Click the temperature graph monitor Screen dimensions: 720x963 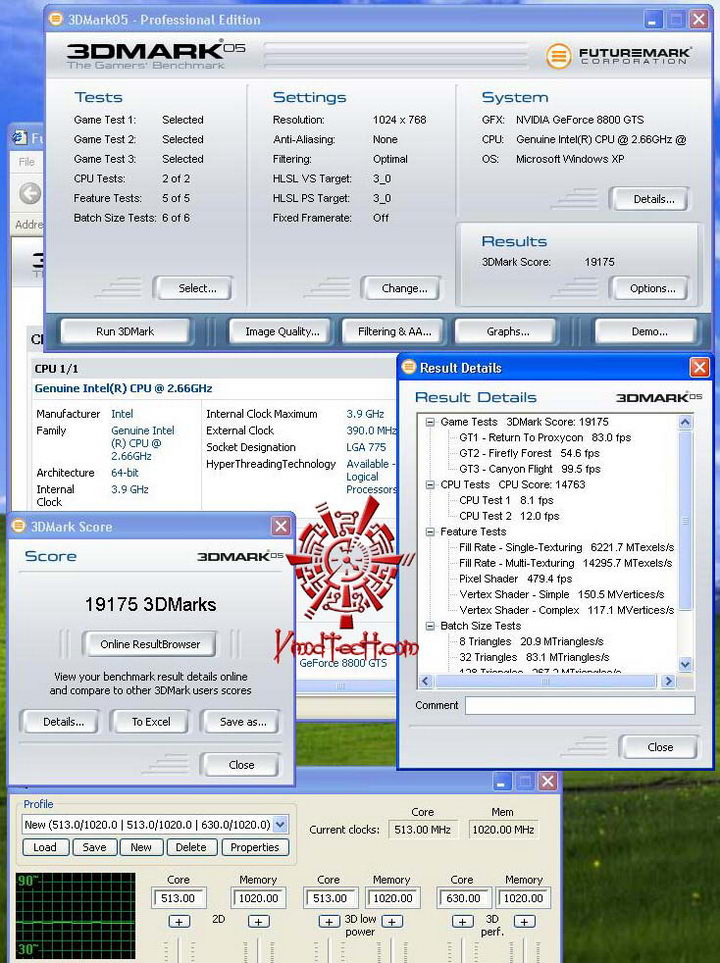[x=76, y=915]
